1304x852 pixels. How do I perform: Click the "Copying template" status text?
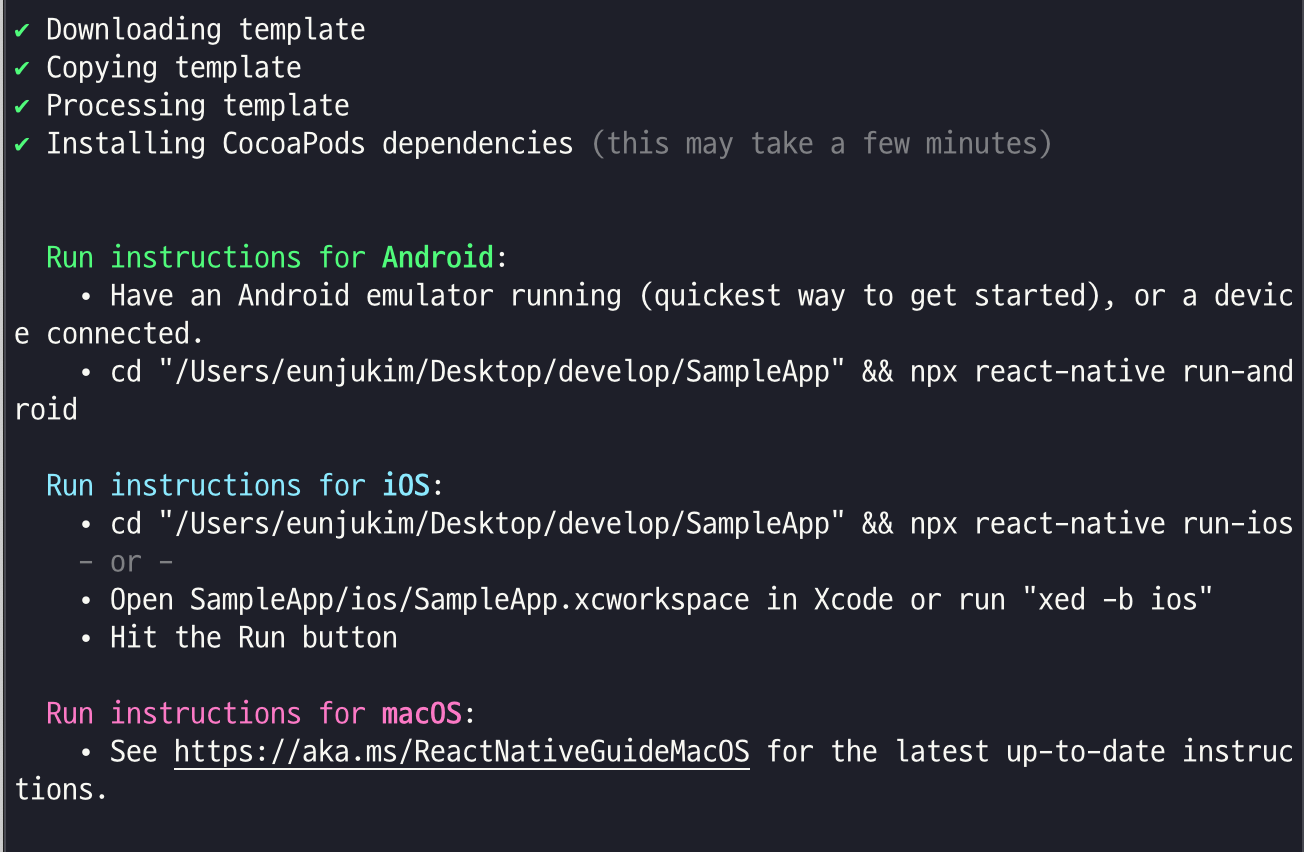(x=173, y=68)
